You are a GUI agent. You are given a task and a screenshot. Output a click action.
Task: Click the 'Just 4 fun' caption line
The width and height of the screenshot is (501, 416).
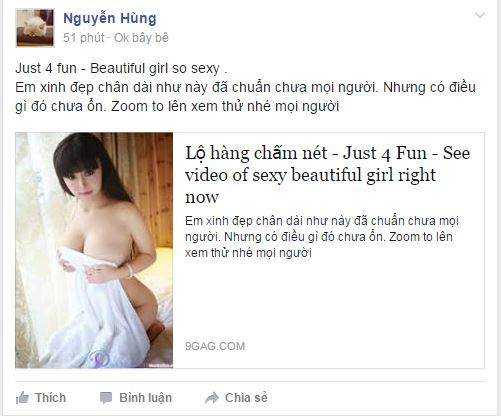121,68
